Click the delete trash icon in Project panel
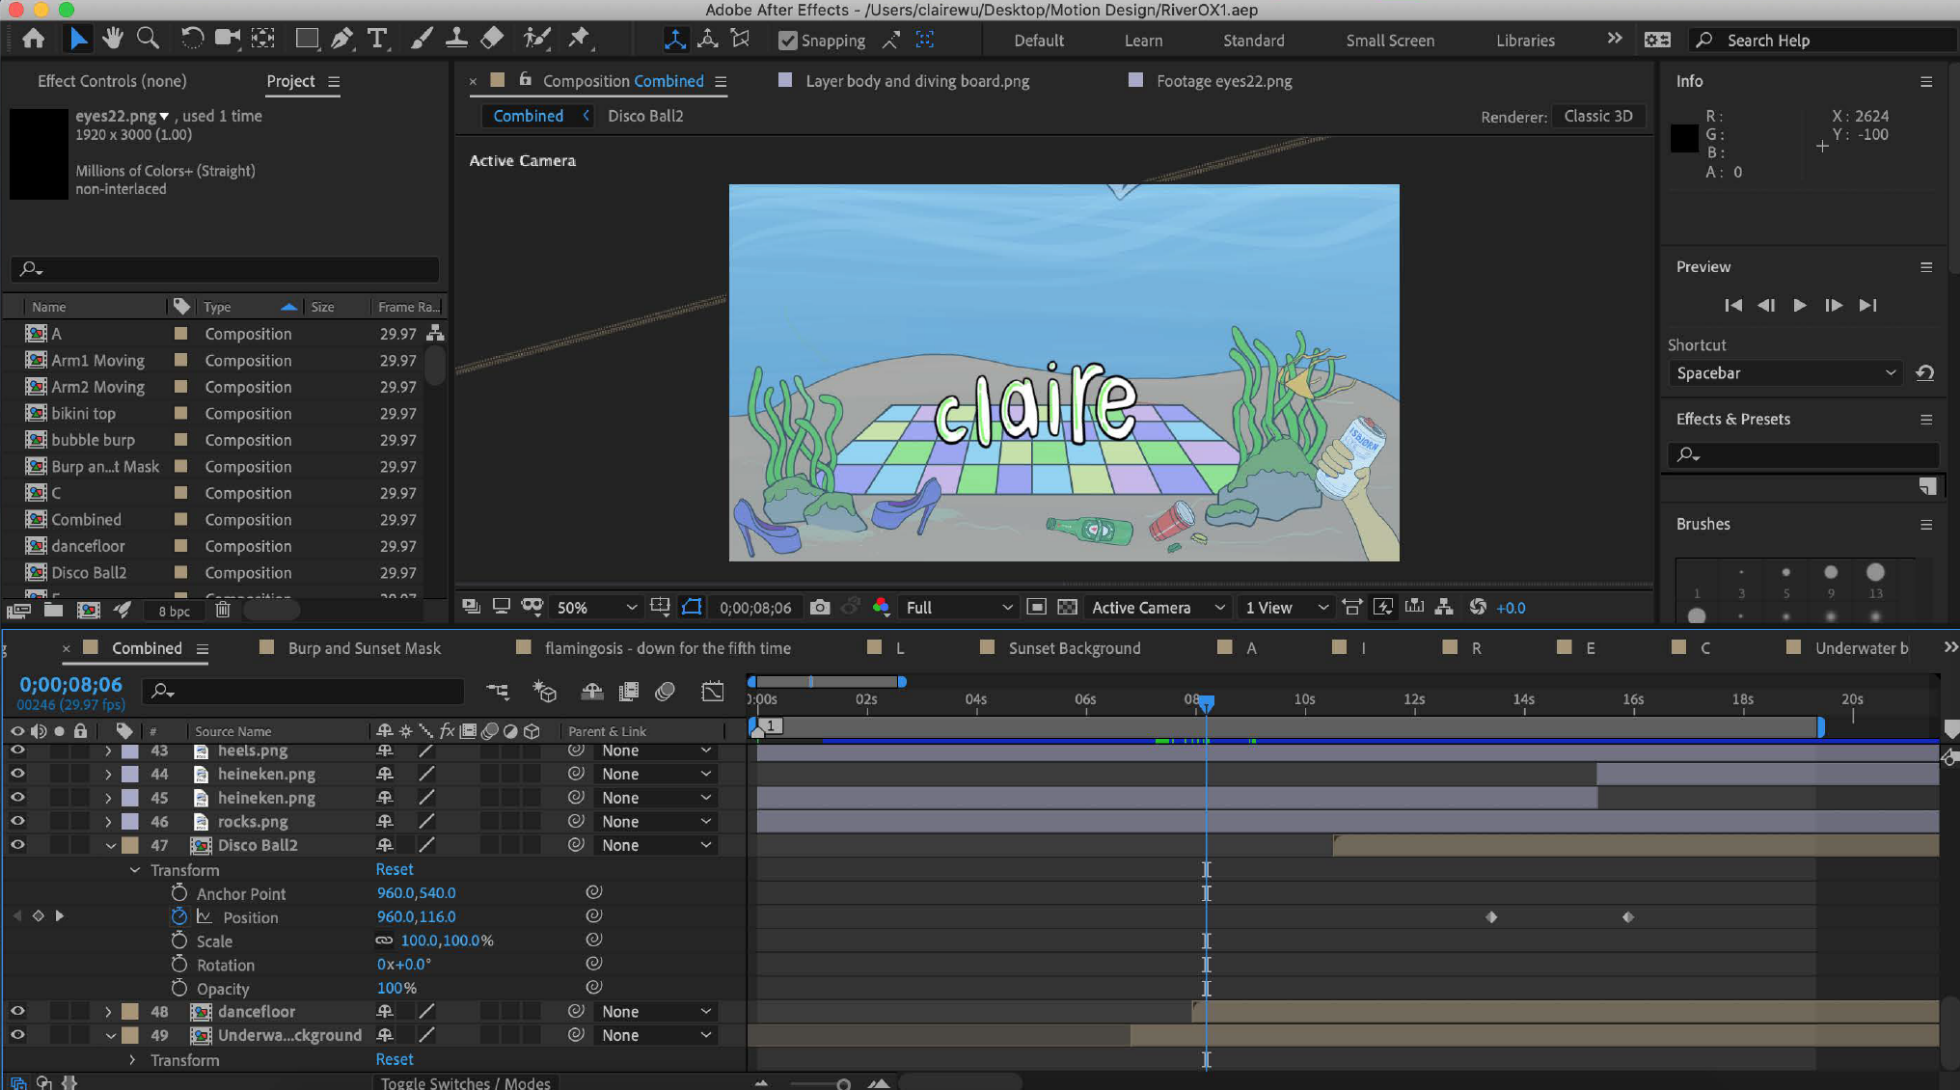Viewport: 1960px width, 1090px height. [223, 610]
